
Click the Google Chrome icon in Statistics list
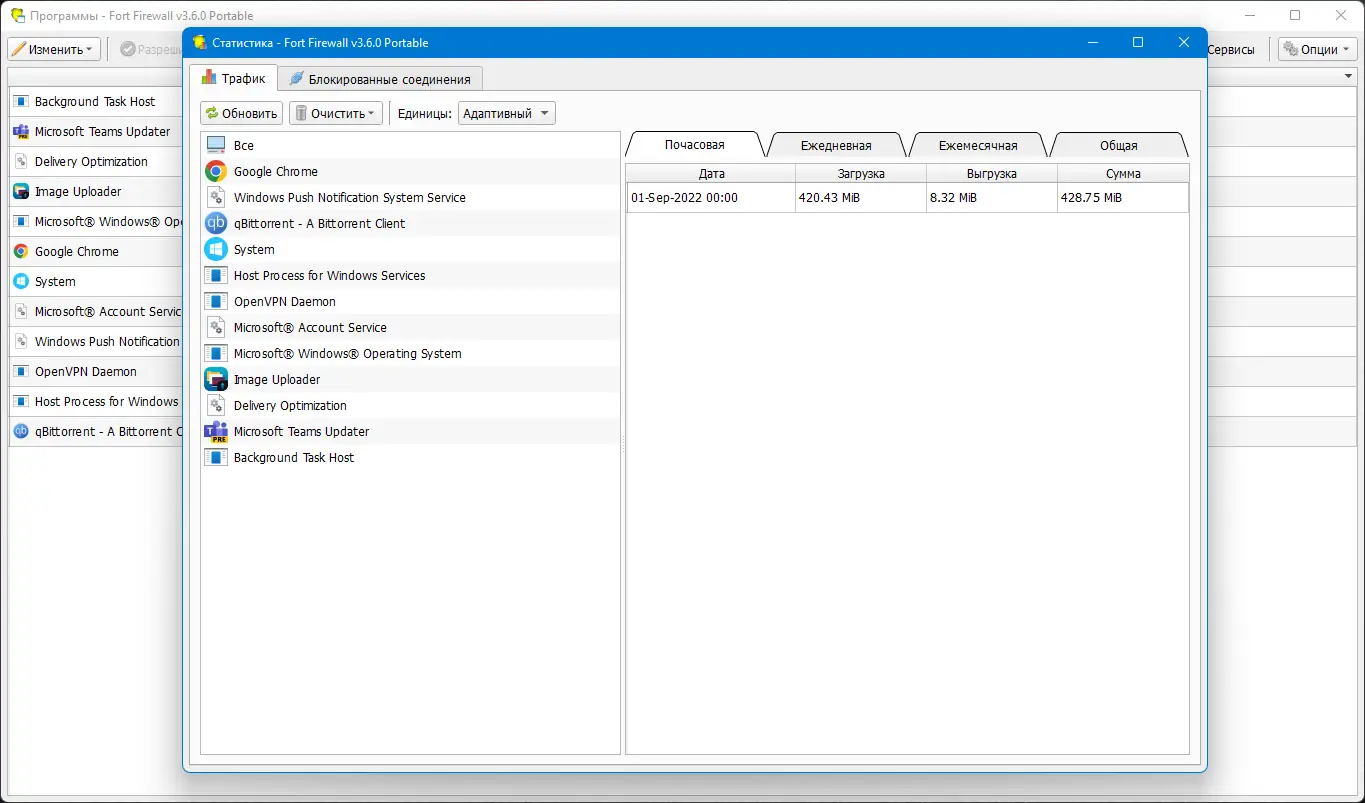216,171
